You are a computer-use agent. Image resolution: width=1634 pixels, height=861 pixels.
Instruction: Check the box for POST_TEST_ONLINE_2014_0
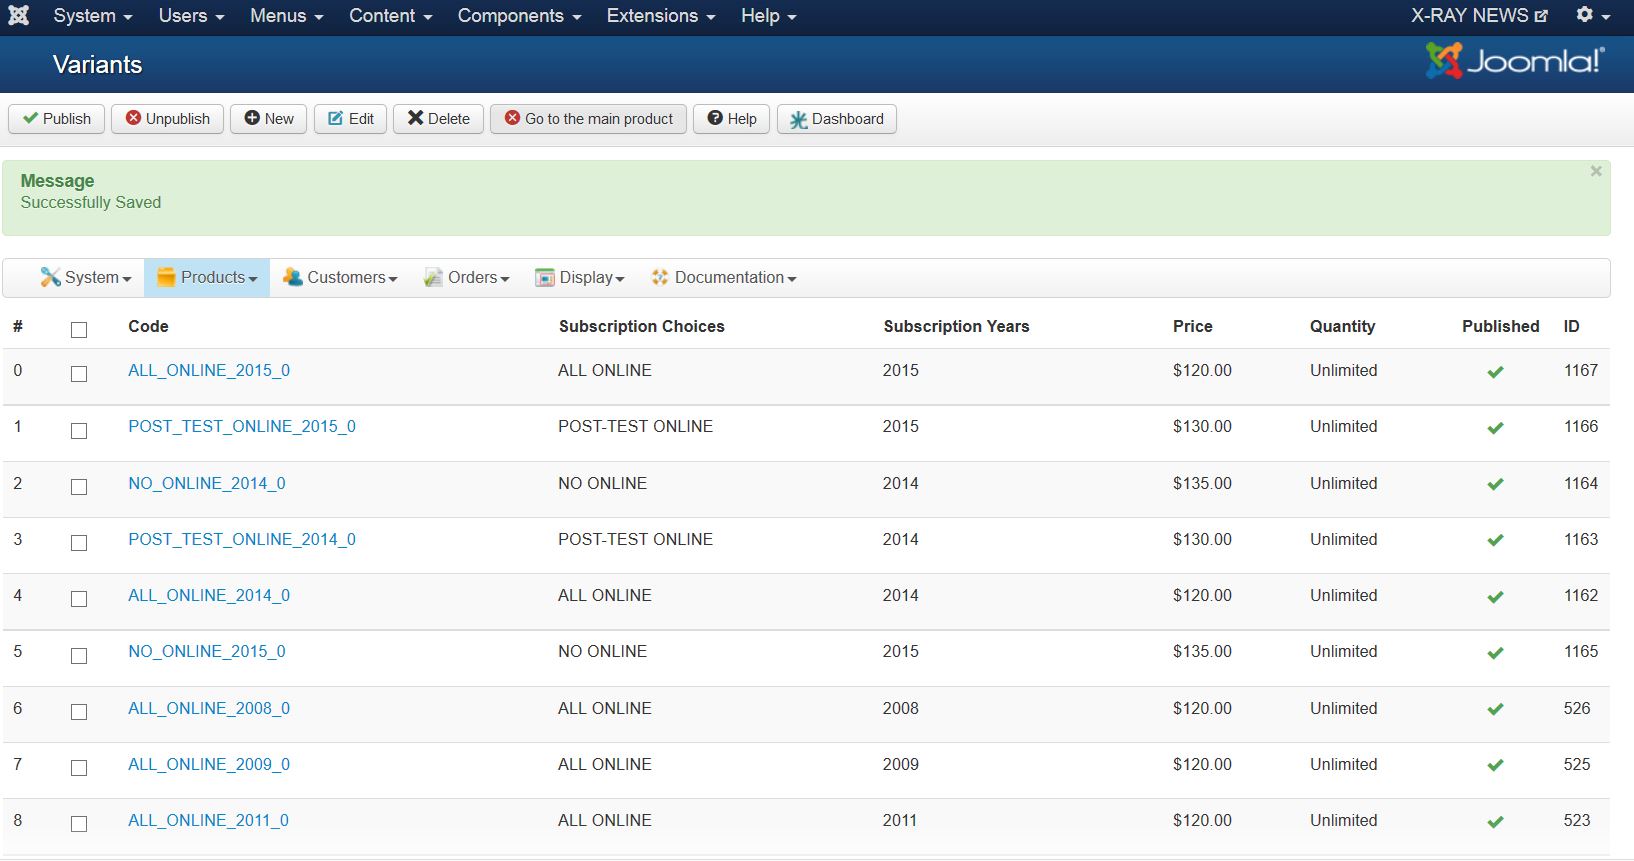coord(79,543)
